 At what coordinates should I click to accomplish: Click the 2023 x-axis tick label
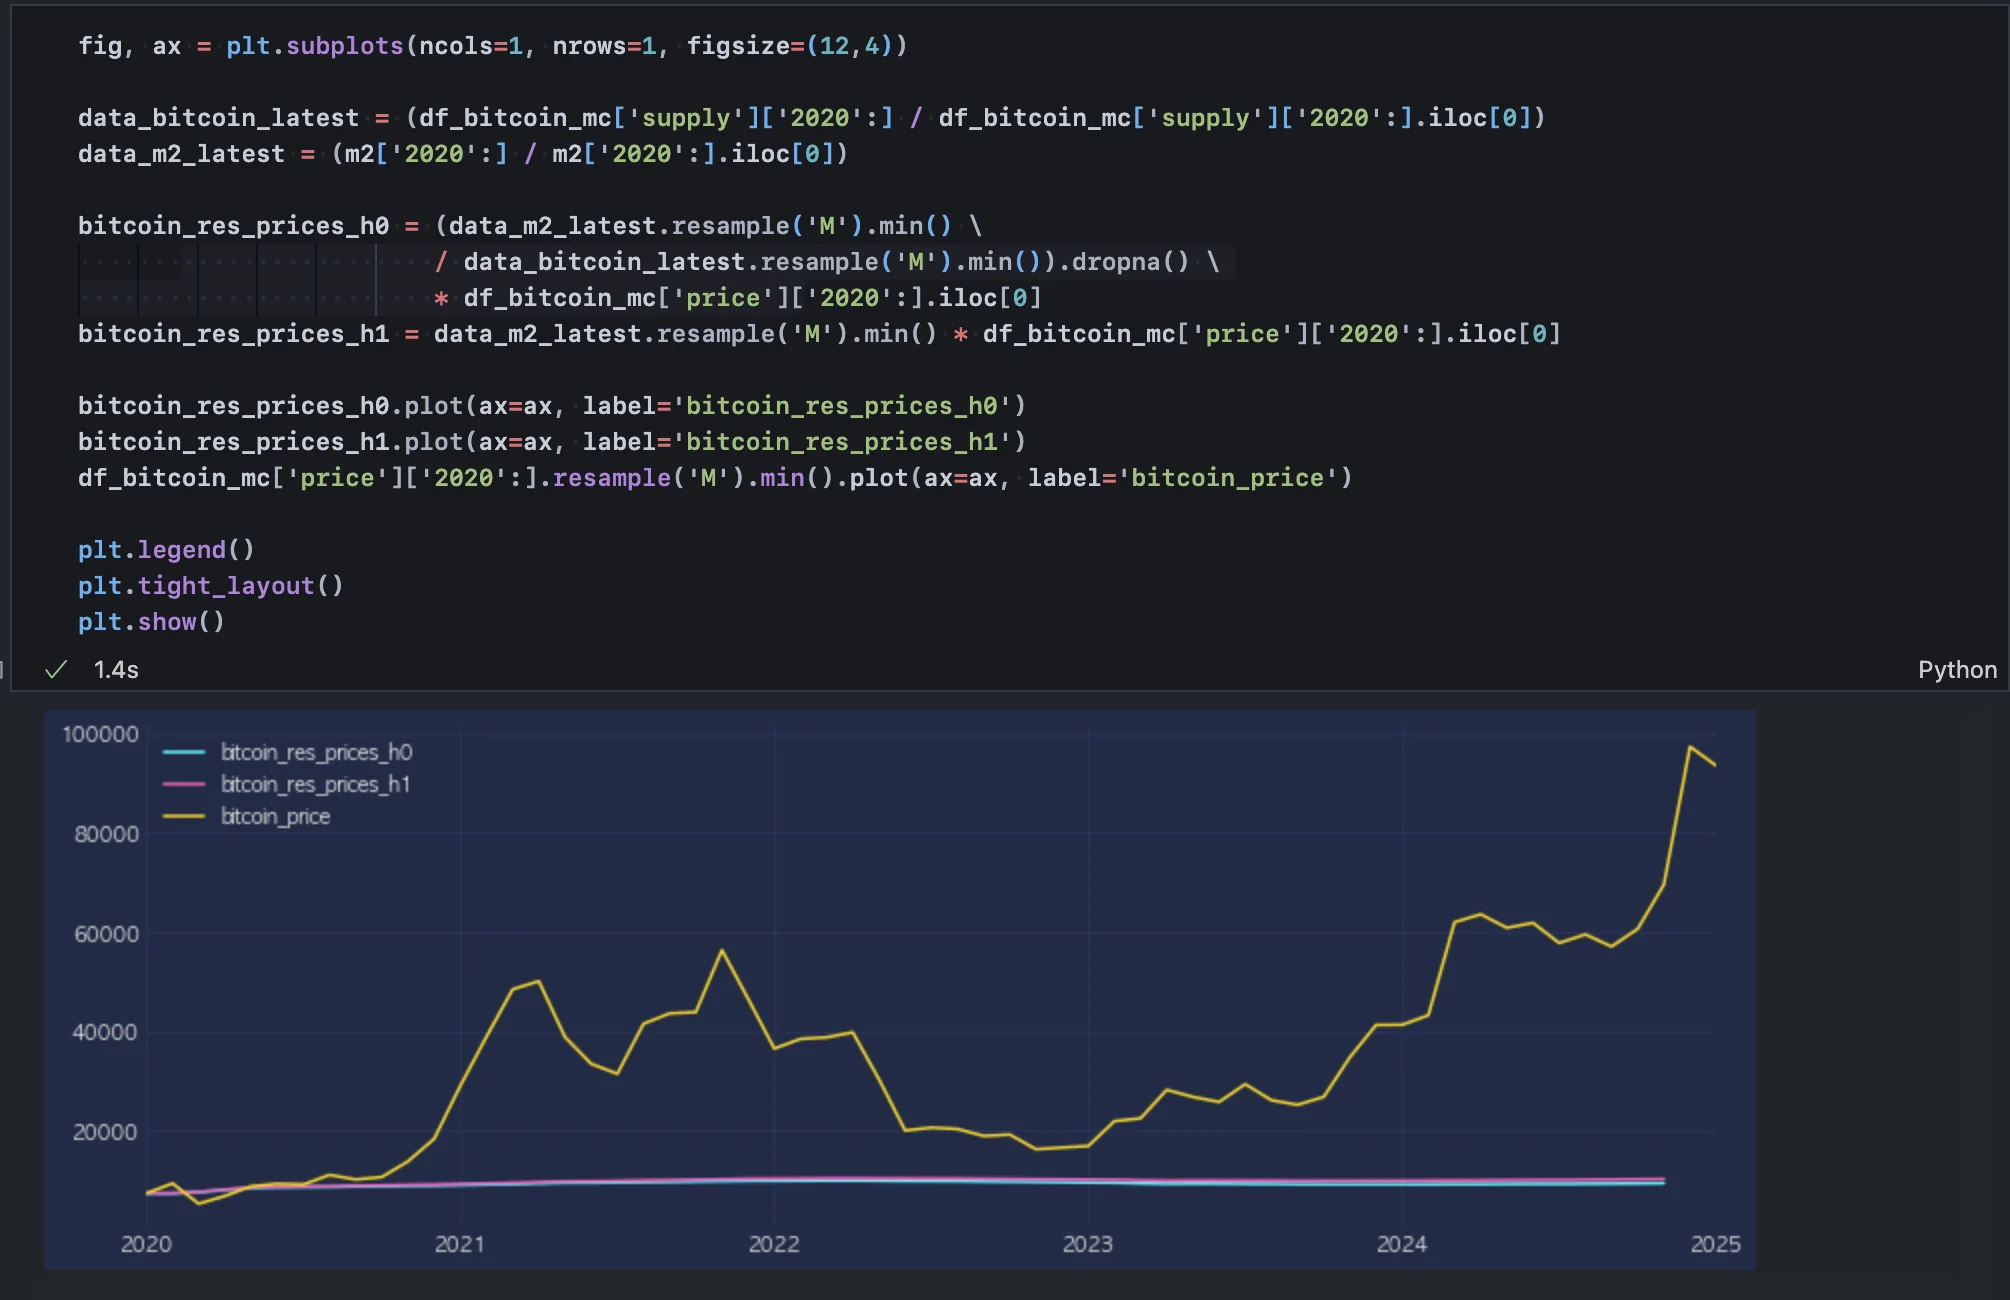[1087, 1244]
